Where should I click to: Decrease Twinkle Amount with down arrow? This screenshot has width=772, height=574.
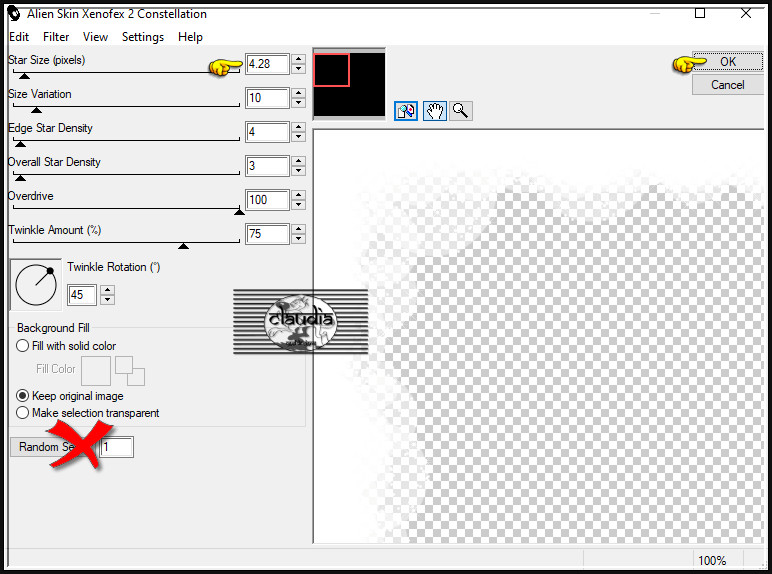pos(298,239)
